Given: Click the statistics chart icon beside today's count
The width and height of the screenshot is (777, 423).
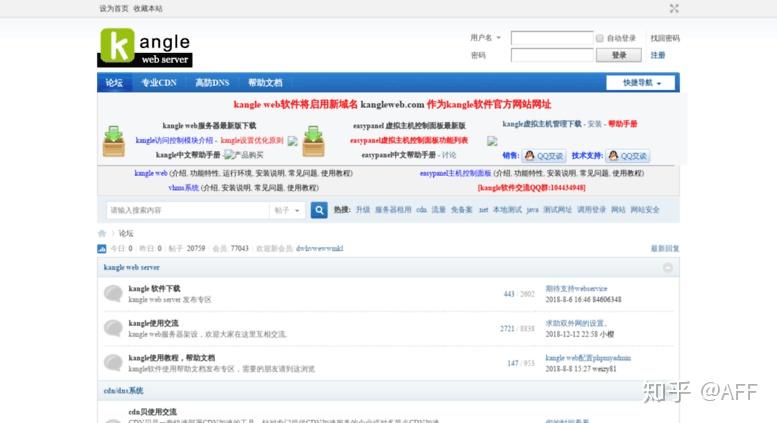Looking at the screenshot, I should [x=102, y=249].
